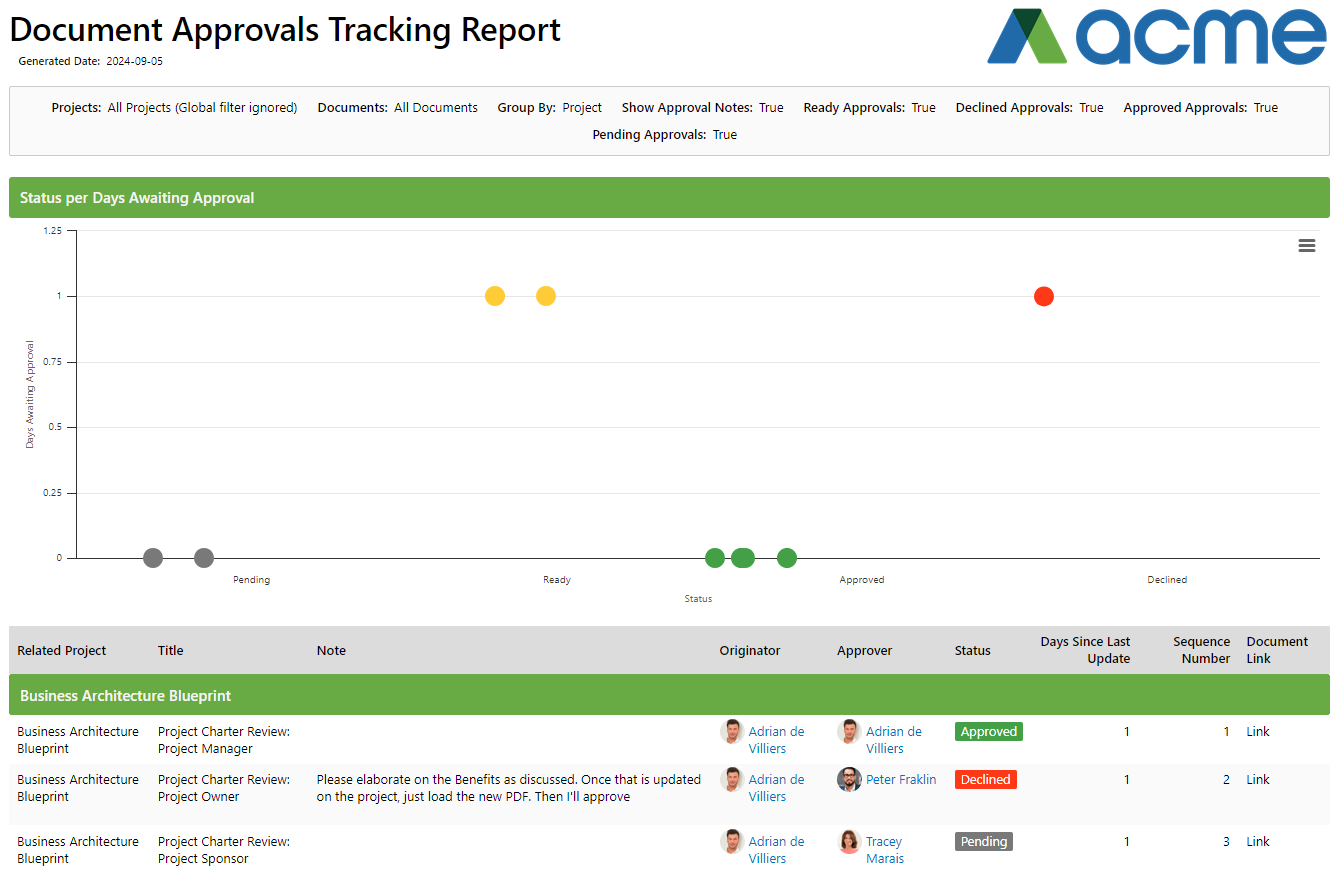This screenshot has width=1342, height=878.
Task: Click Adrian de Villiers' originator avatar
Action: click(x=731, y=731)
